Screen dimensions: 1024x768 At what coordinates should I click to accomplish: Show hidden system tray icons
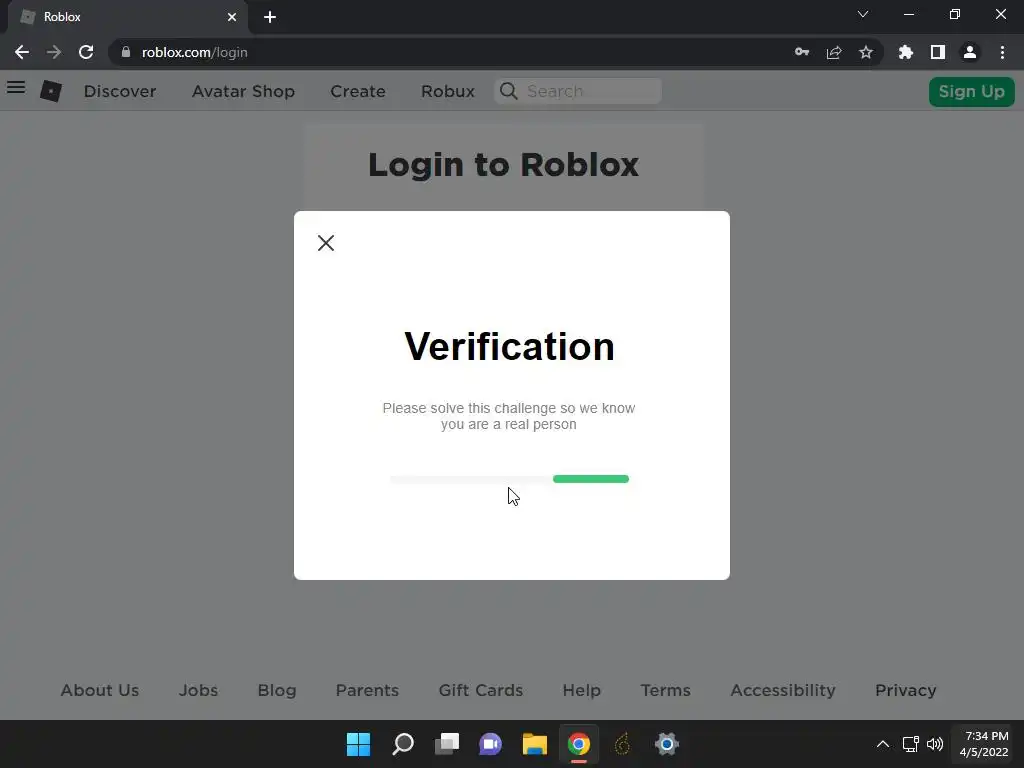click(x=883, y=744)
